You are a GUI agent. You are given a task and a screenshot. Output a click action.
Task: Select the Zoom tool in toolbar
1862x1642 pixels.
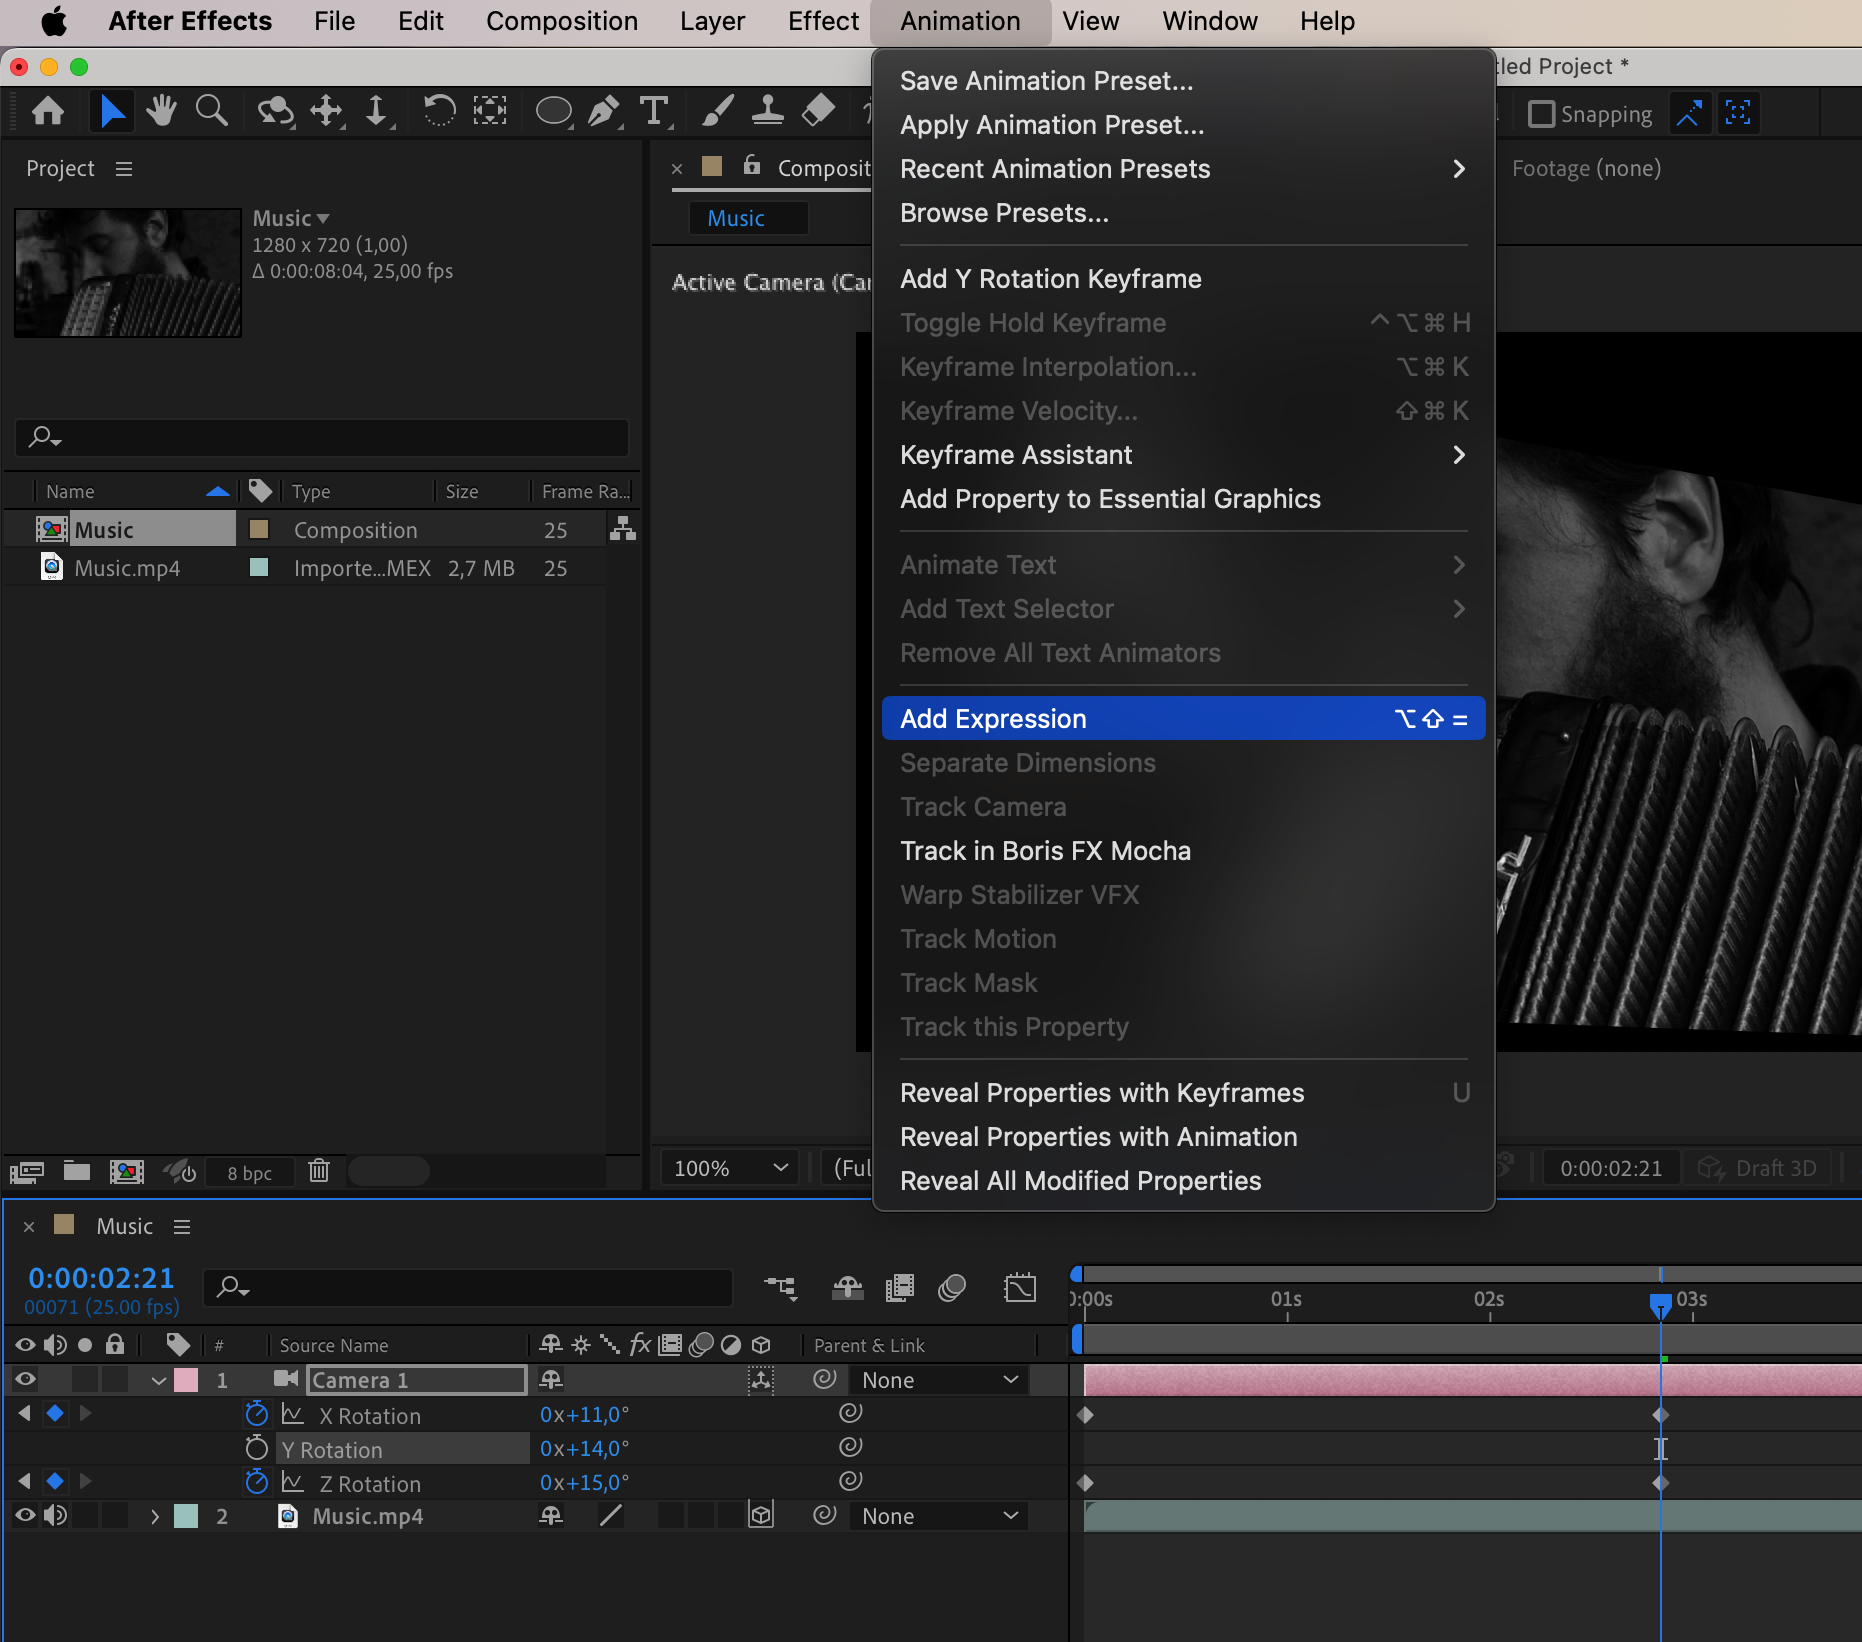point(211,110)
